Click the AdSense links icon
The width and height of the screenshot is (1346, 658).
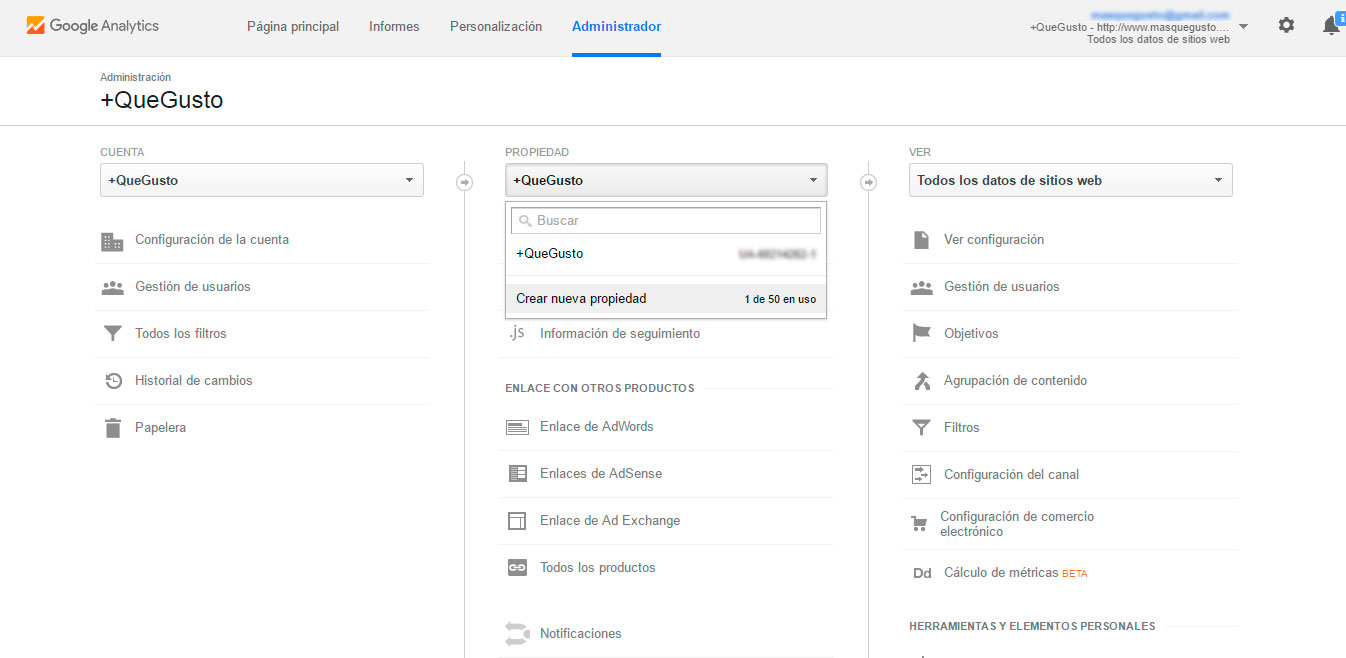[x=517, y=474]
